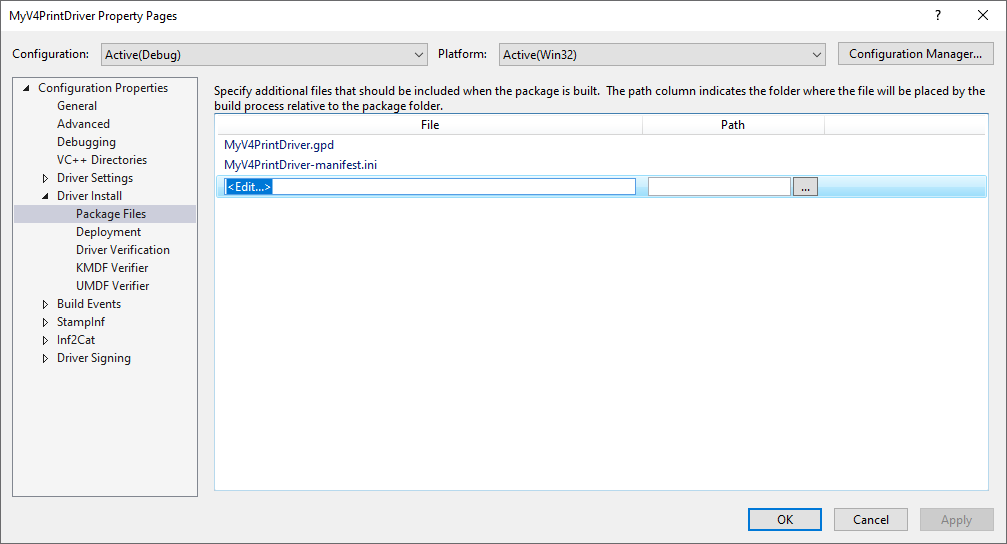Click the Cancel button
The height and width of the screenshot is (544, 1007).
click(871, 520)
